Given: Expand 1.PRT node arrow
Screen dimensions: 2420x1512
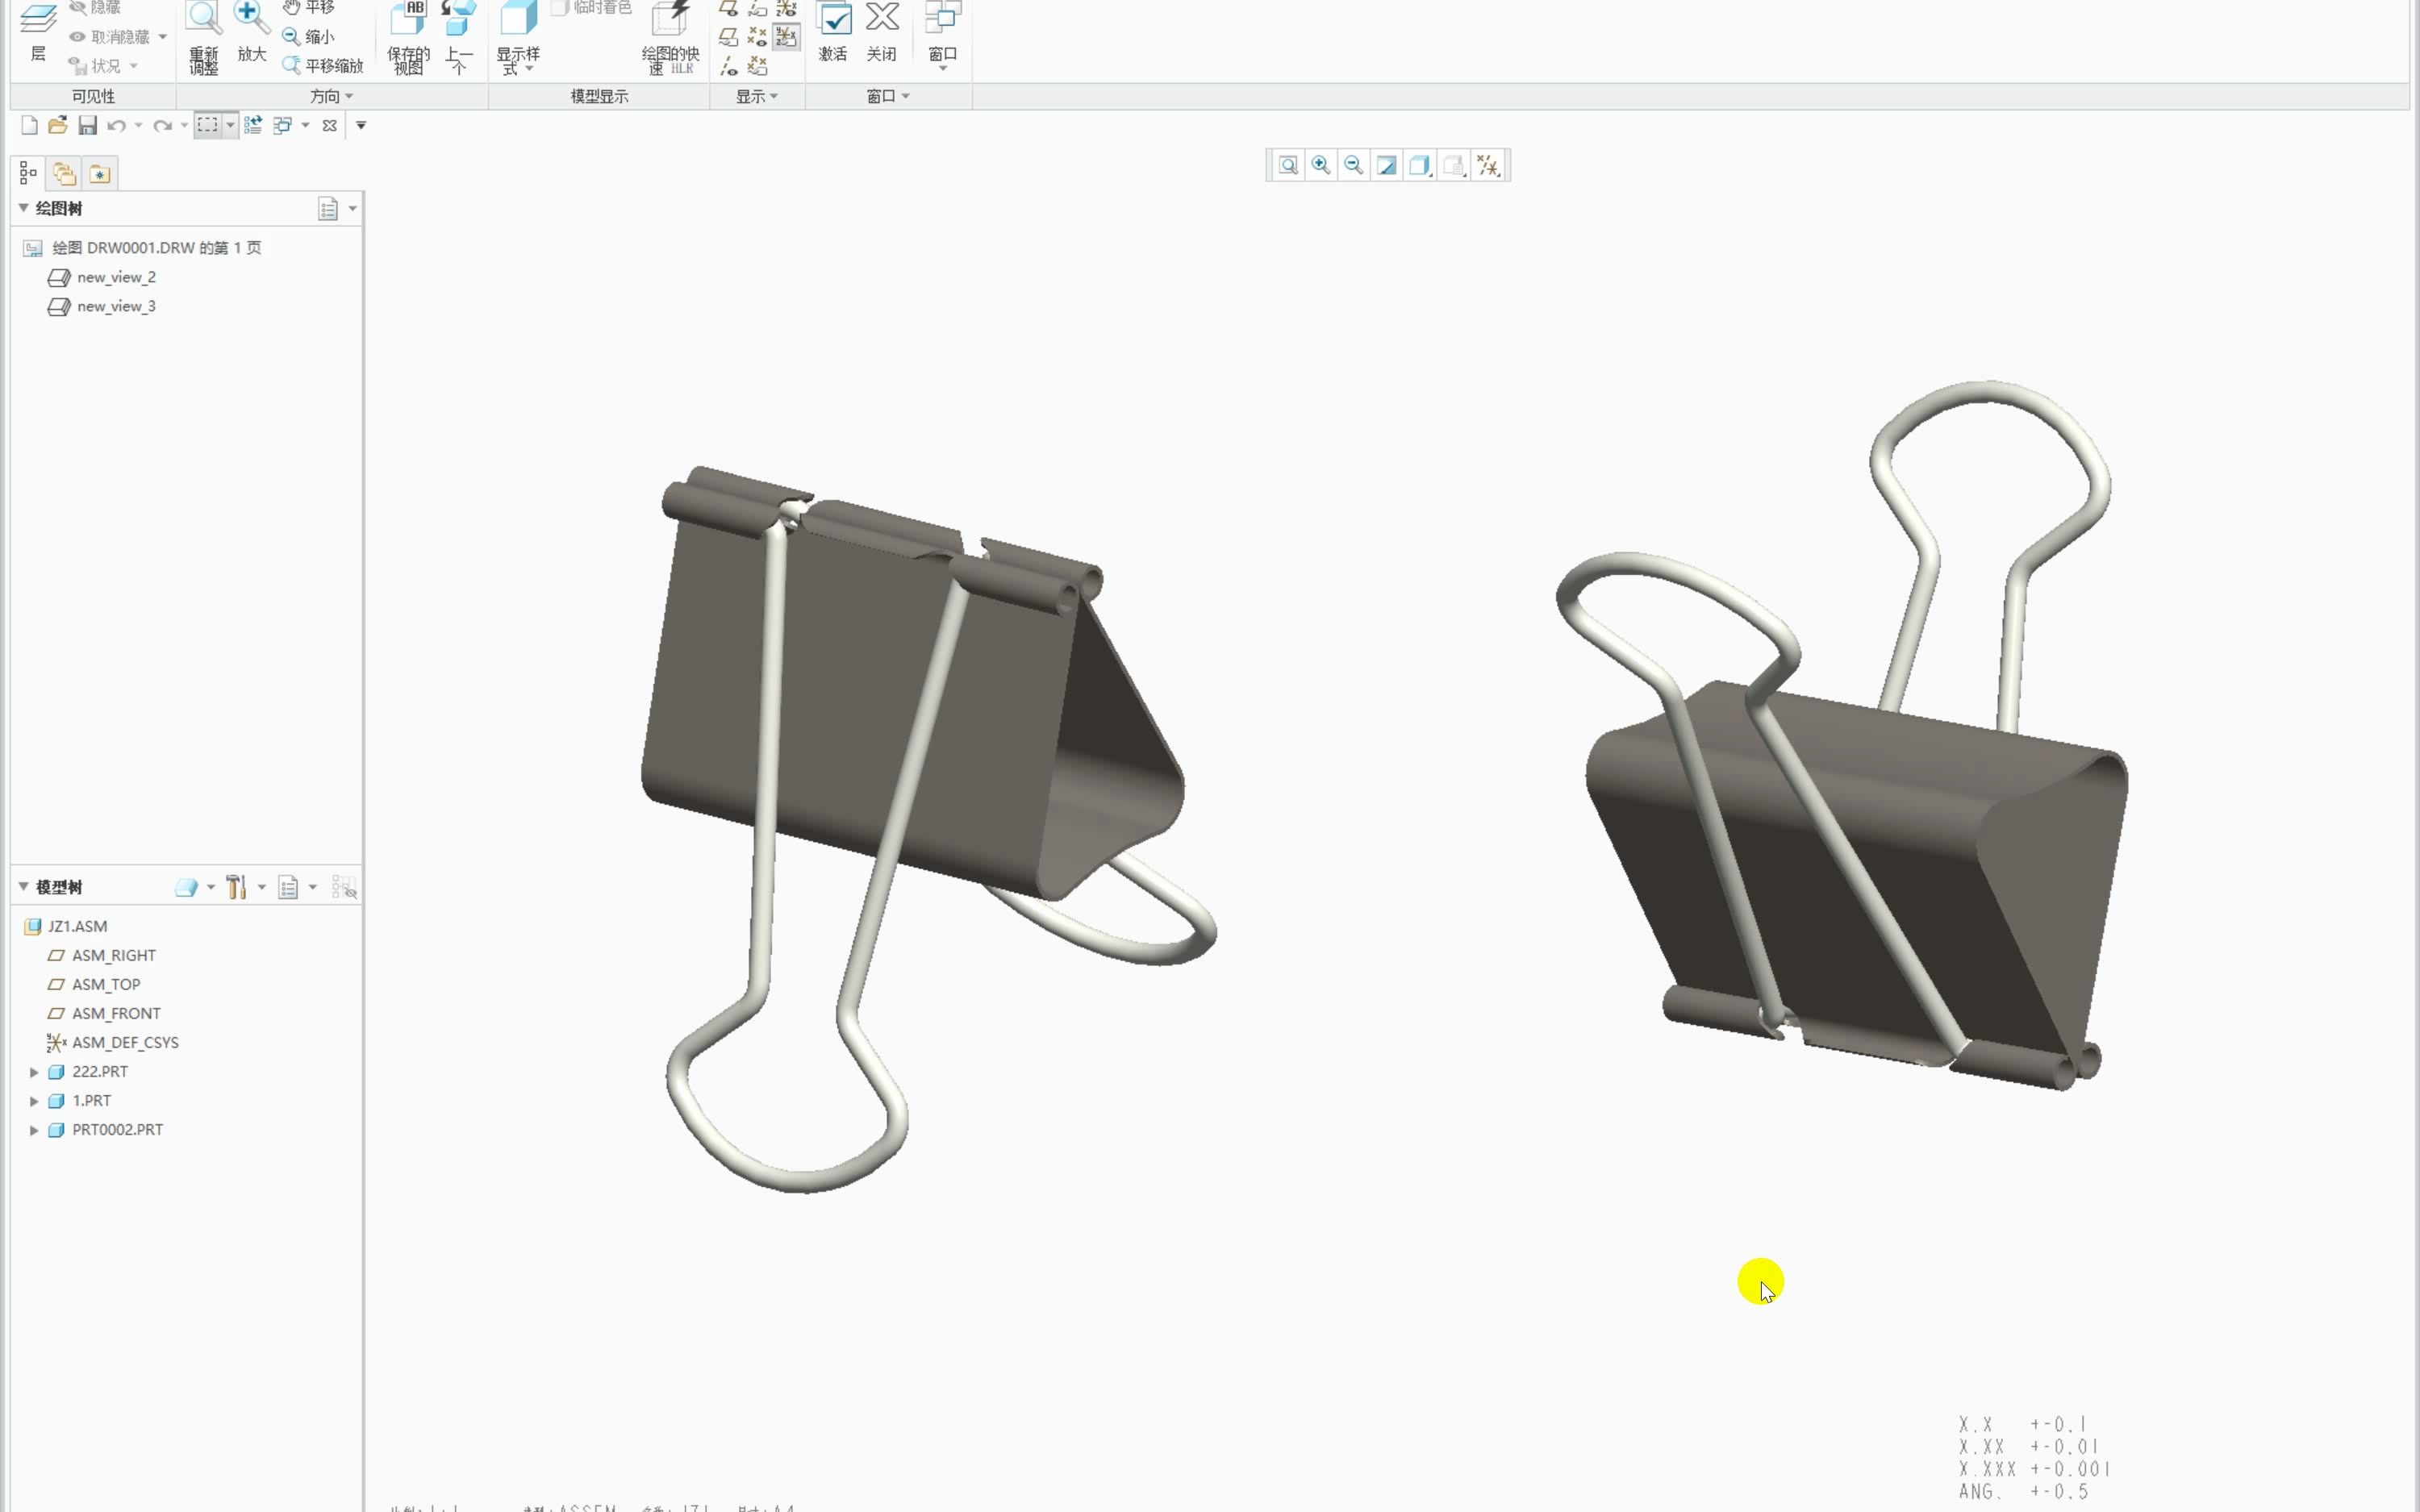Looking at the screenshot, I should [x=34, y=1100].
